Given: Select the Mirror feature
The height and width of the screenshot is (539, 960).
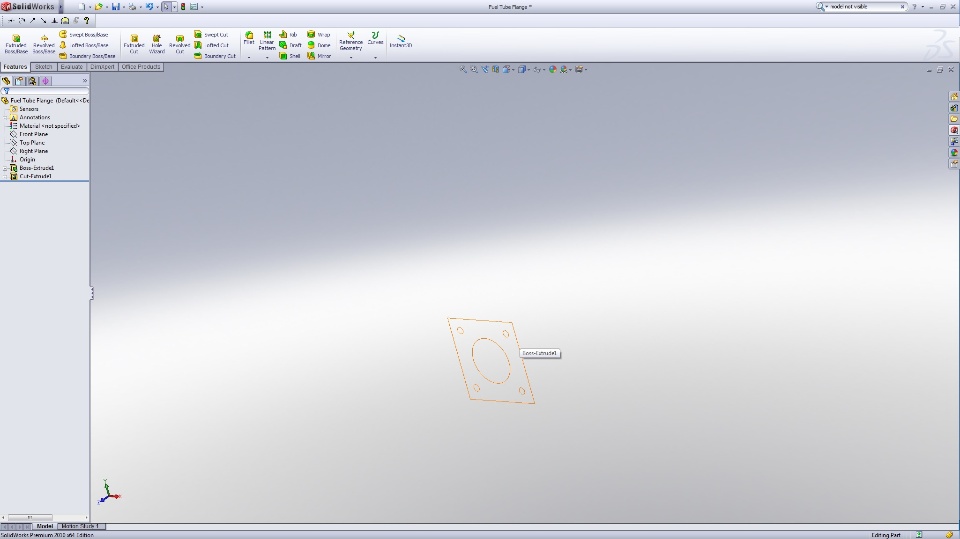Looking at the screenshot, I should [319, 56].
